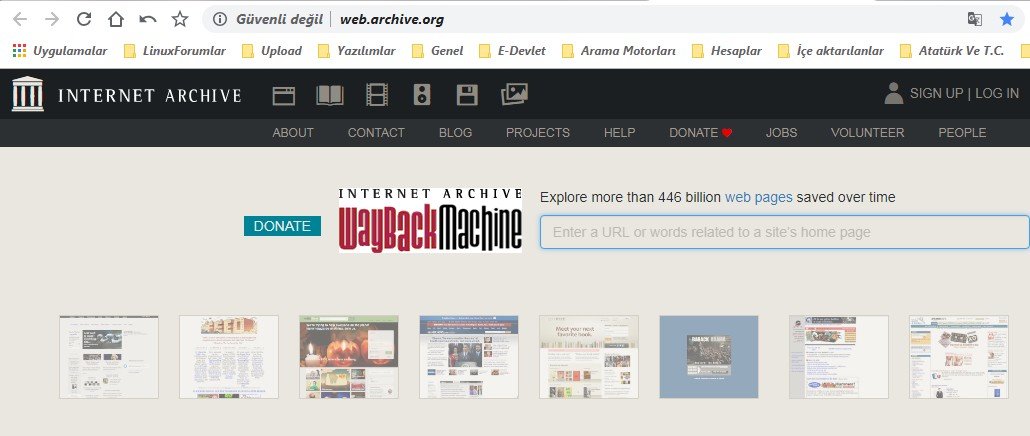Click the browser forward arrow
The width and height of the screenshot is (1030, 436).
click(52, 19)
